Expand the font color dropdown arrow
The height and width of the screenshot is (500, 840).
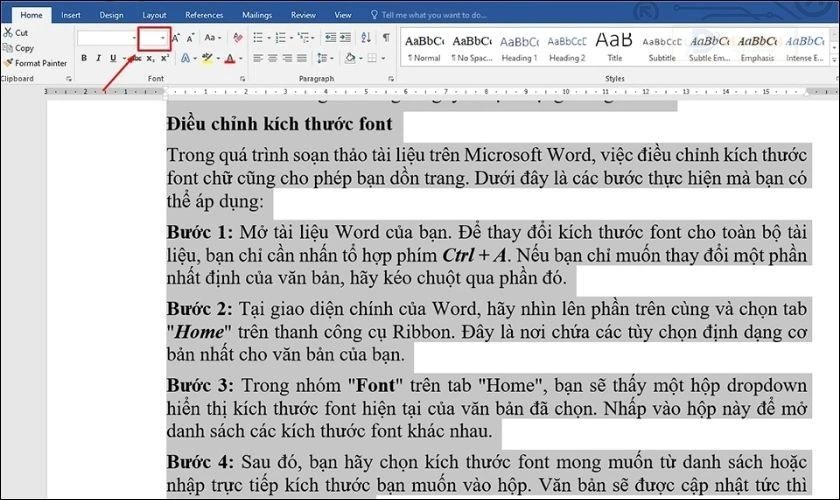[x=241, y=58]
